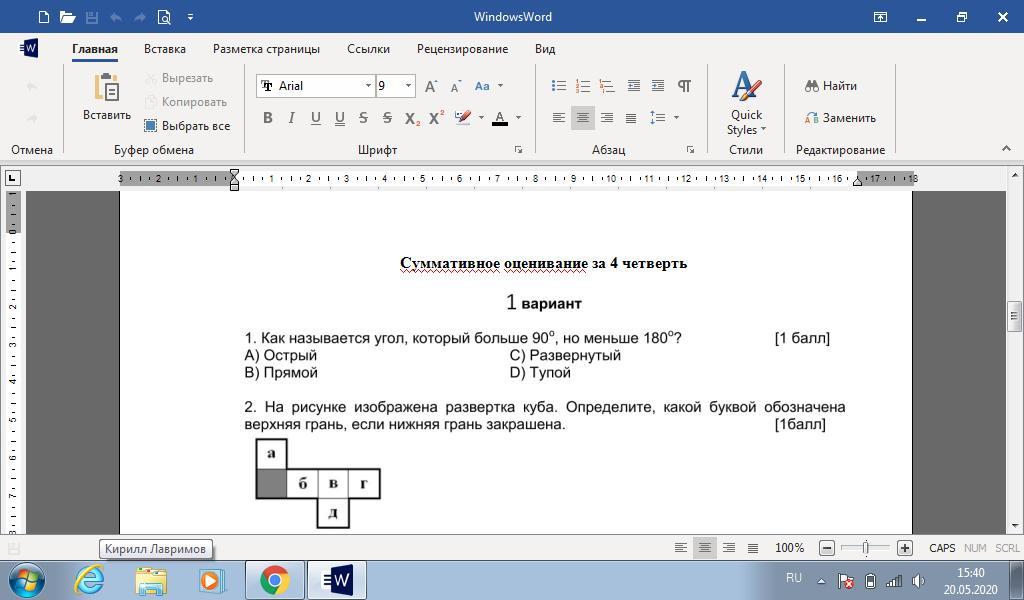Viewport: 1024px width, 600px height.
Task: Toggle italic formatting
Action: [x=291, y=118]
